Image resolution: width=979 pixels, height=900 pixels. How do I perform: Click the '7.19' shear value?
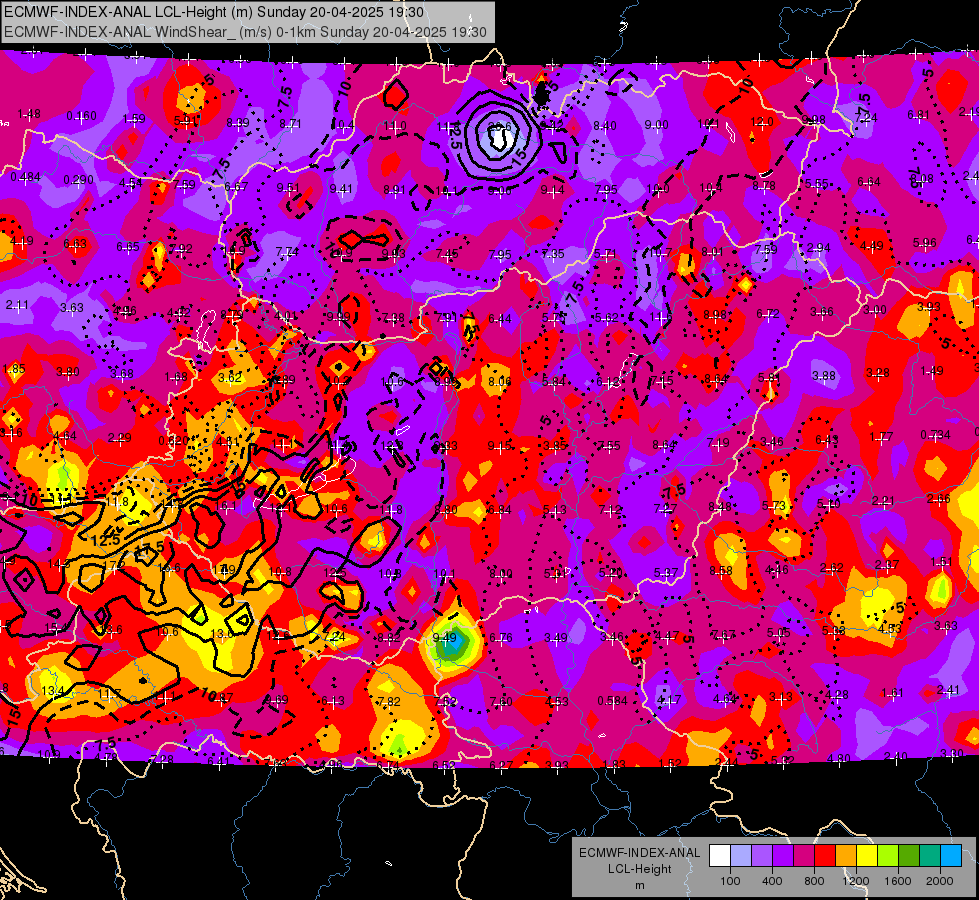pyautogui.click(x=718, y=443)
